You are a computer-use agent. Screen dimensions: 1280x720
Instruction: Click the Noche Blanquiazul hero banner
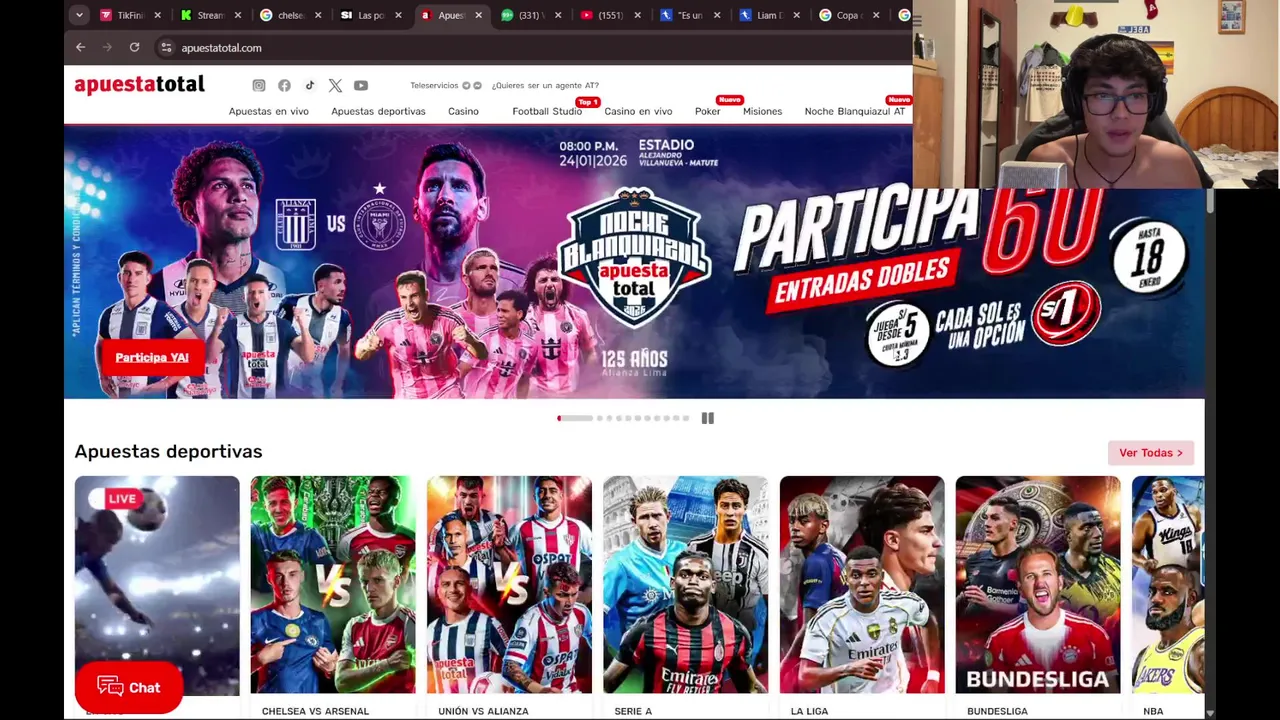point(635,262)
